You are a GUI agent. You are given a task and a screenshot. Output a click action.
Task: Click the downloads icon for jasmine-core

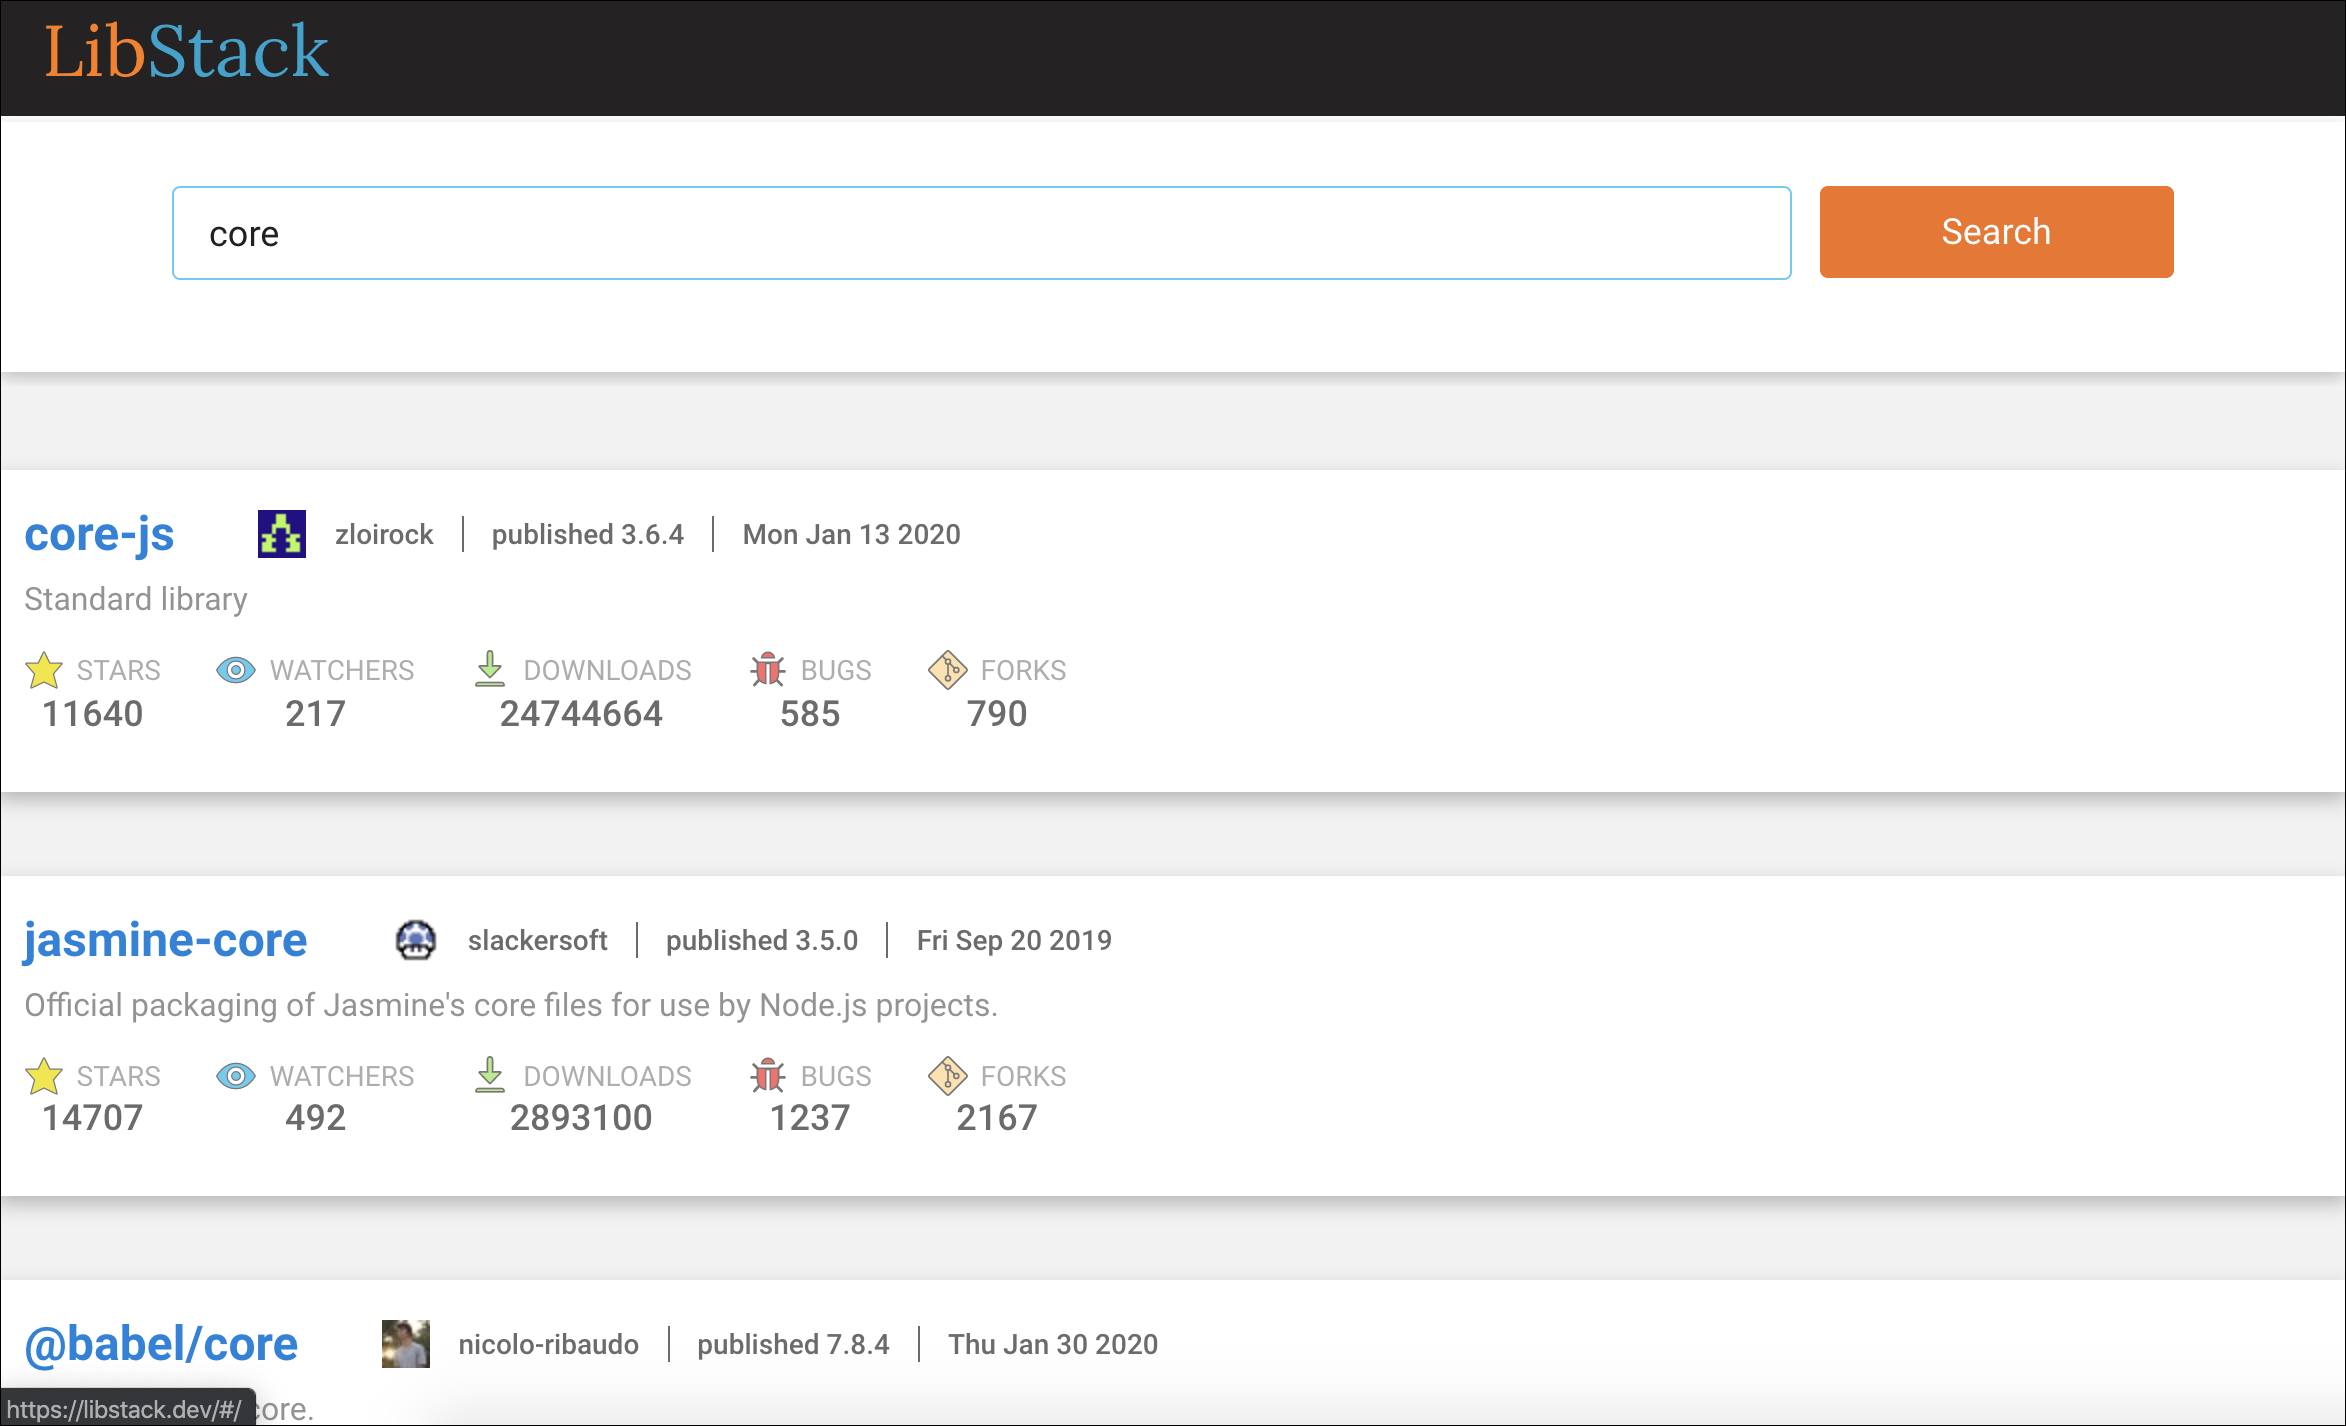point(490,1076)
